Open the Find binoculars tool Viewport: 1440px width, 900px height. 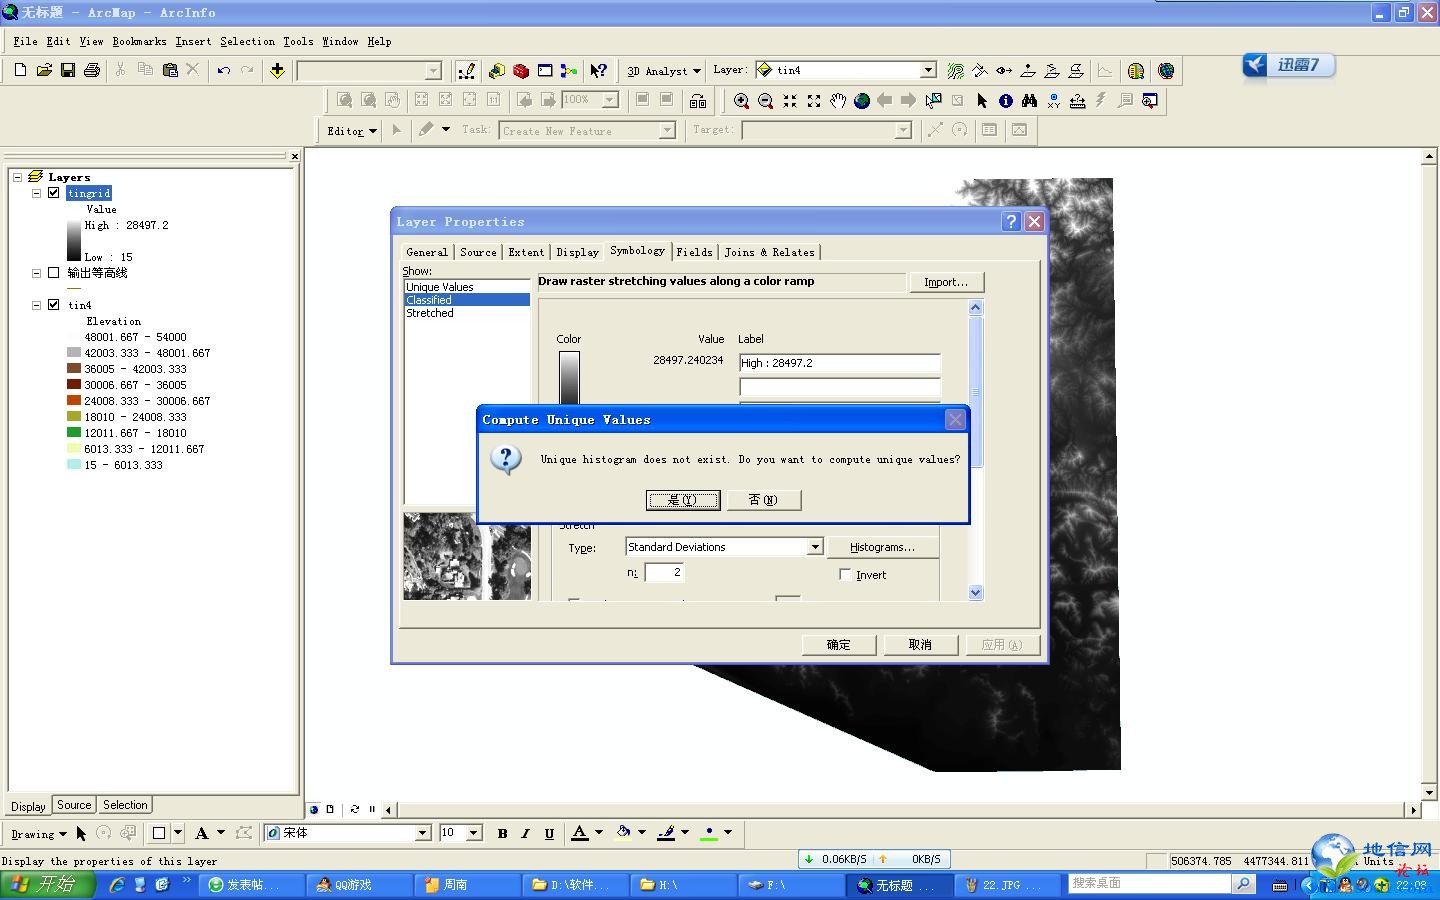pyautogui.click(x=1029, y=101)
